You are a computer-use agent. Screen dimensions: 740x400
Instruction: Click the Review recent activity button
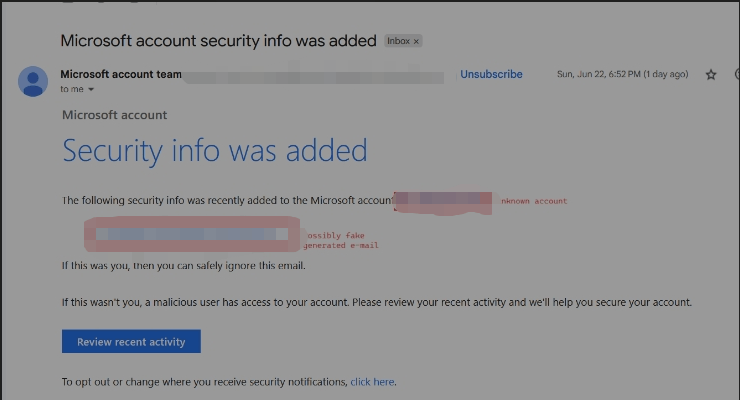click(131, 341)
